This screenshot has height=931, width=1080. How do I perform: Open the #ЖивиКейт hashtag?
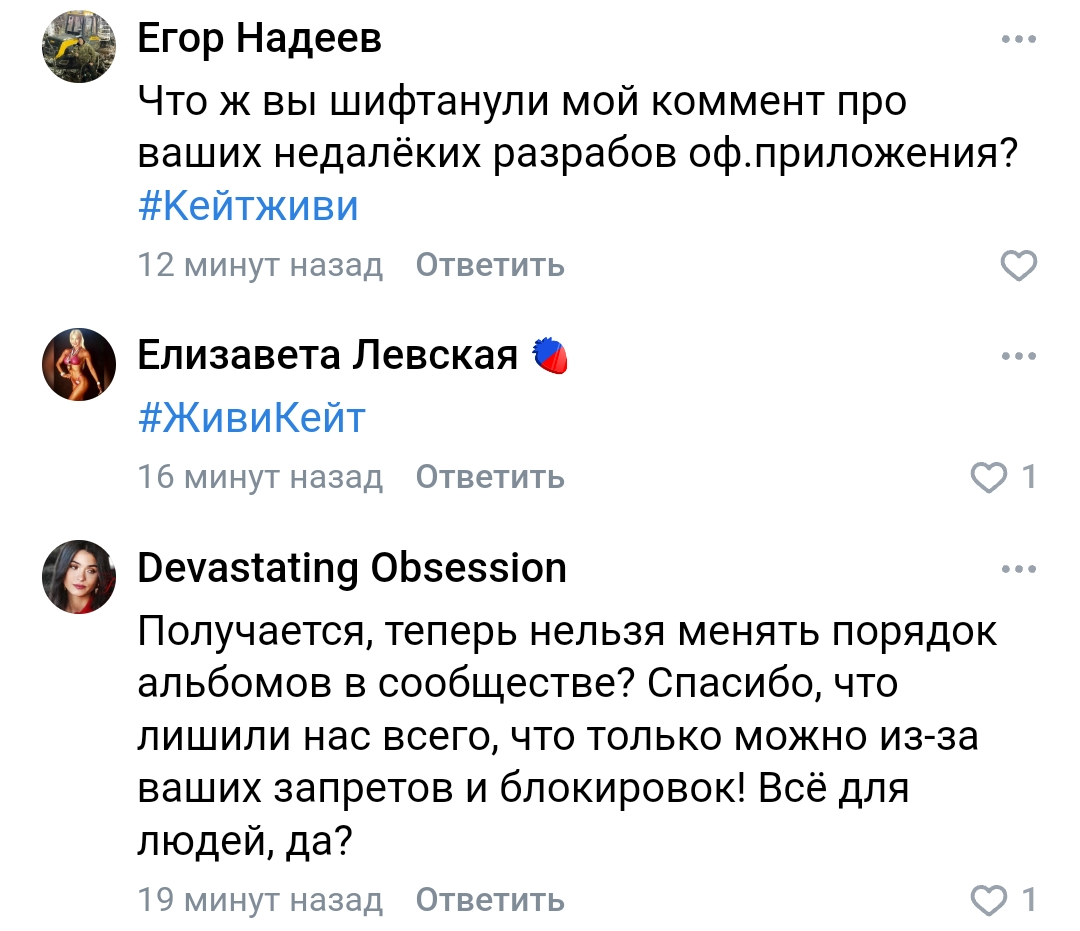tap(251, 418)
